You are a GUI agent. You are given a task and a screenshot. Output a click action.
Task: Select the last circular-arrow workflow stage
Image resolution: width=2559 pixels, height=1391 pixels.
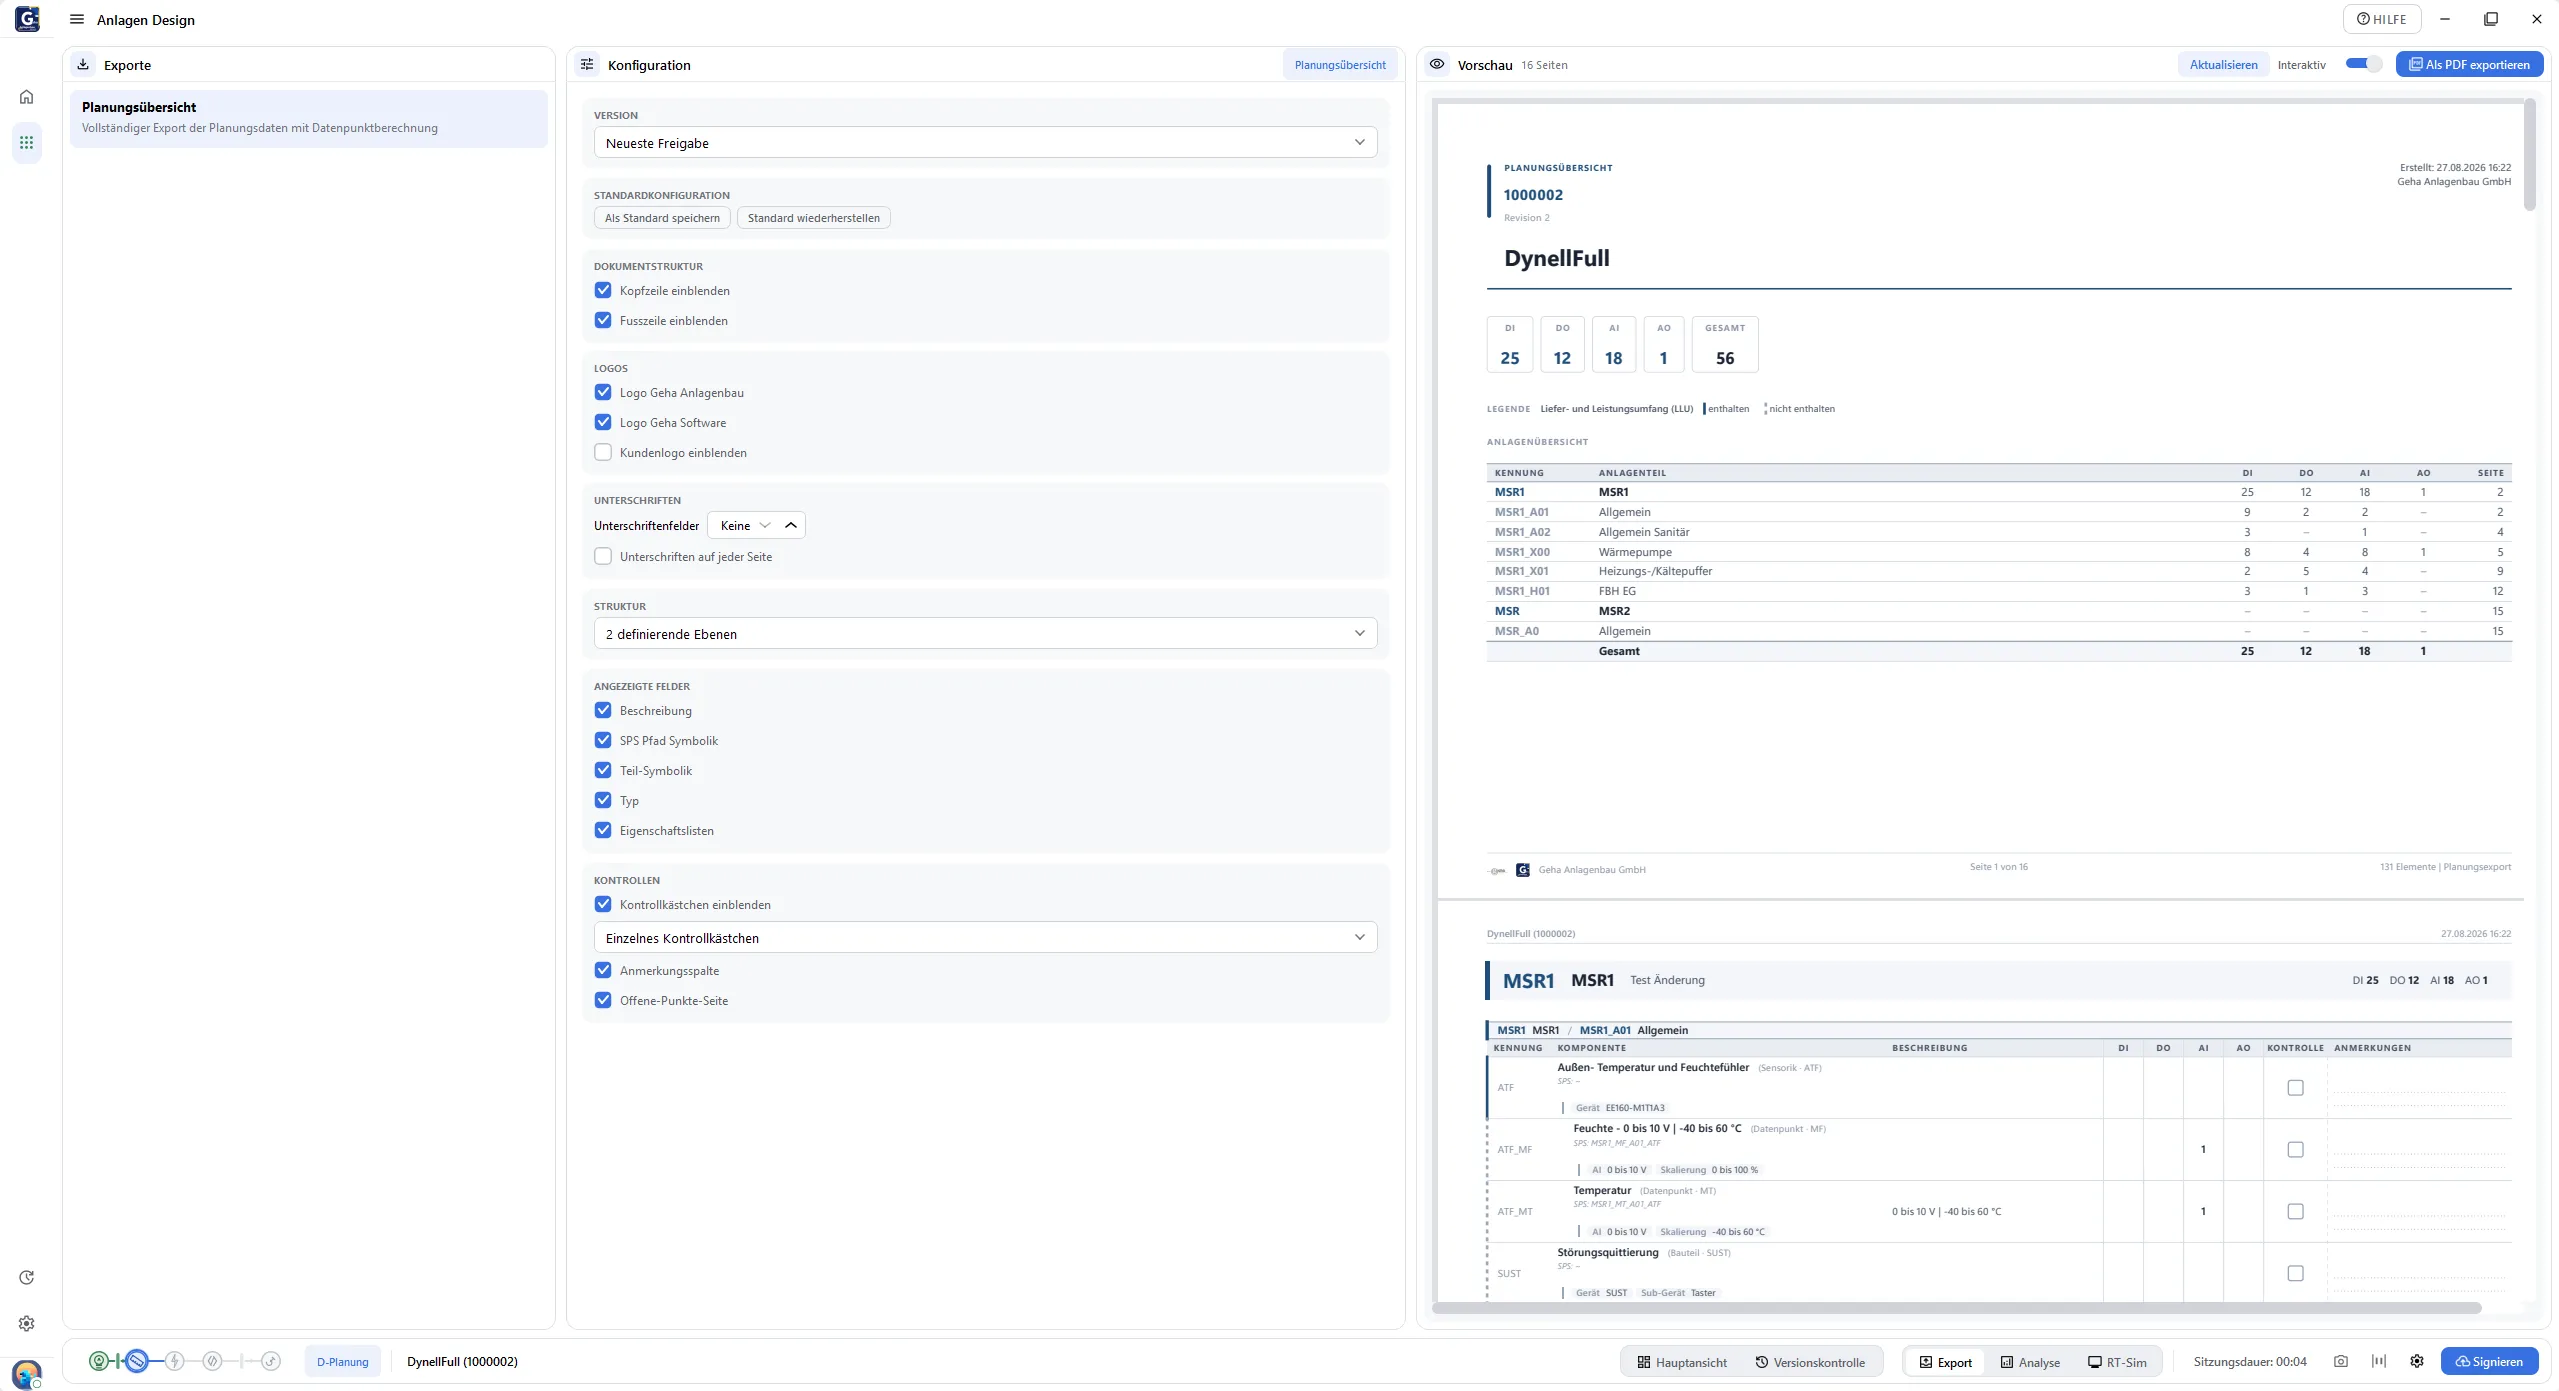pyautogui.click(x=271, y=1362)
